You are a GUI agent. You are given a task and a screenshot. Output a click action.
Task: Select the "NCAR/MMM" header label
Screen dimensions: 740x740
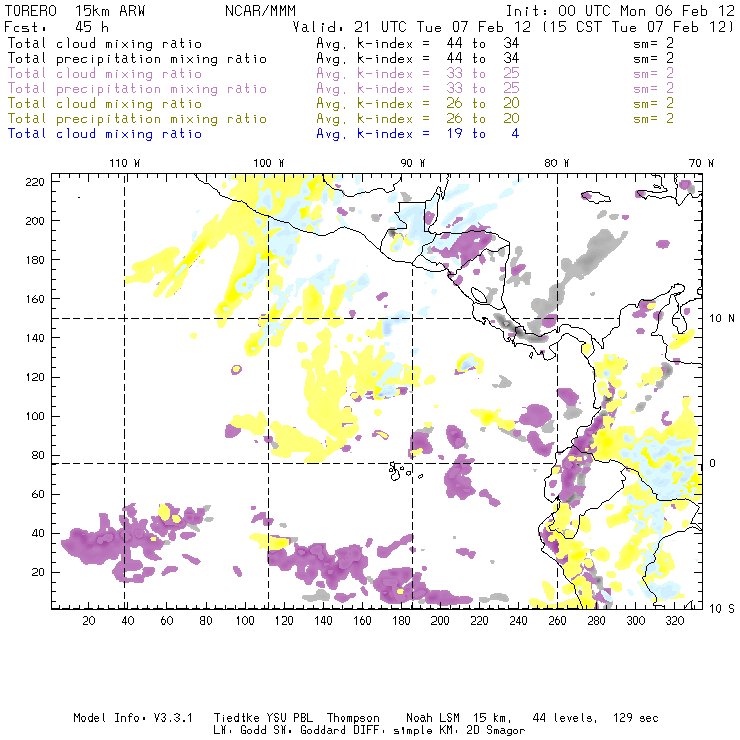point(261,11)
